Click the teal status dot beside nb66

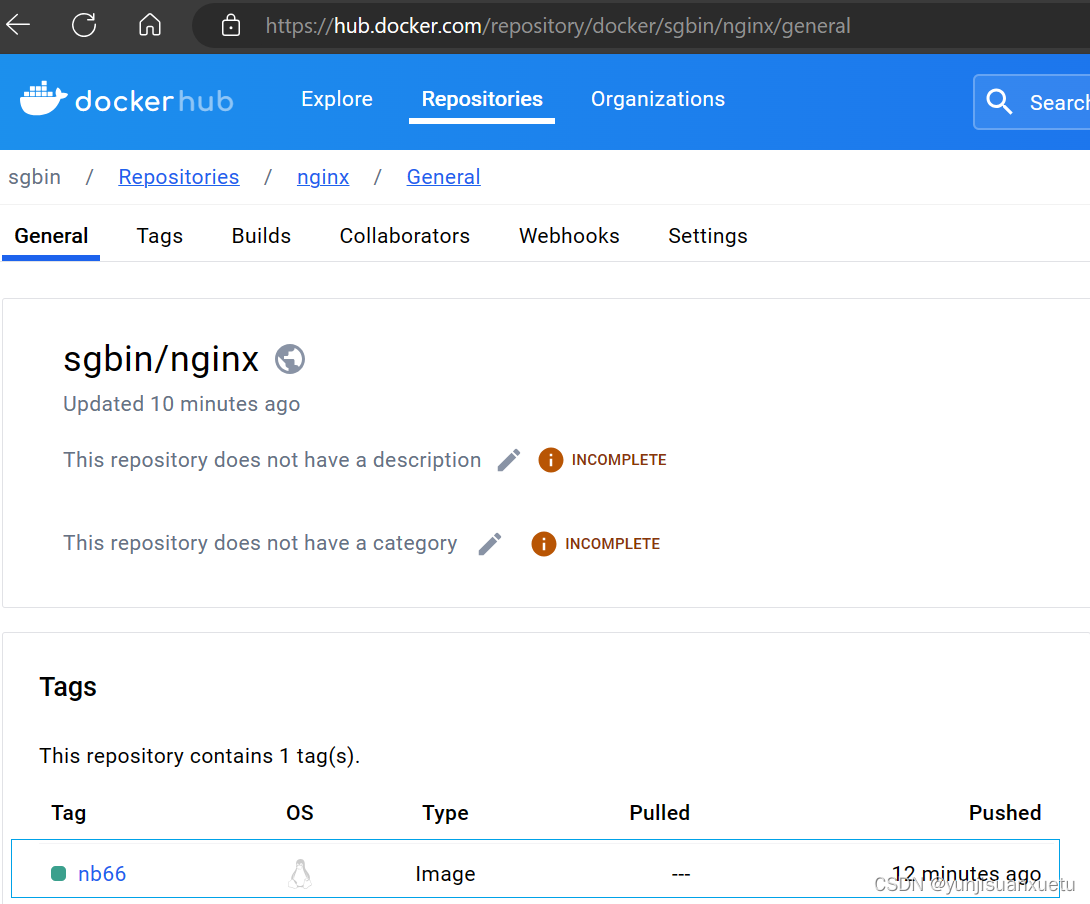click(58, 873)
